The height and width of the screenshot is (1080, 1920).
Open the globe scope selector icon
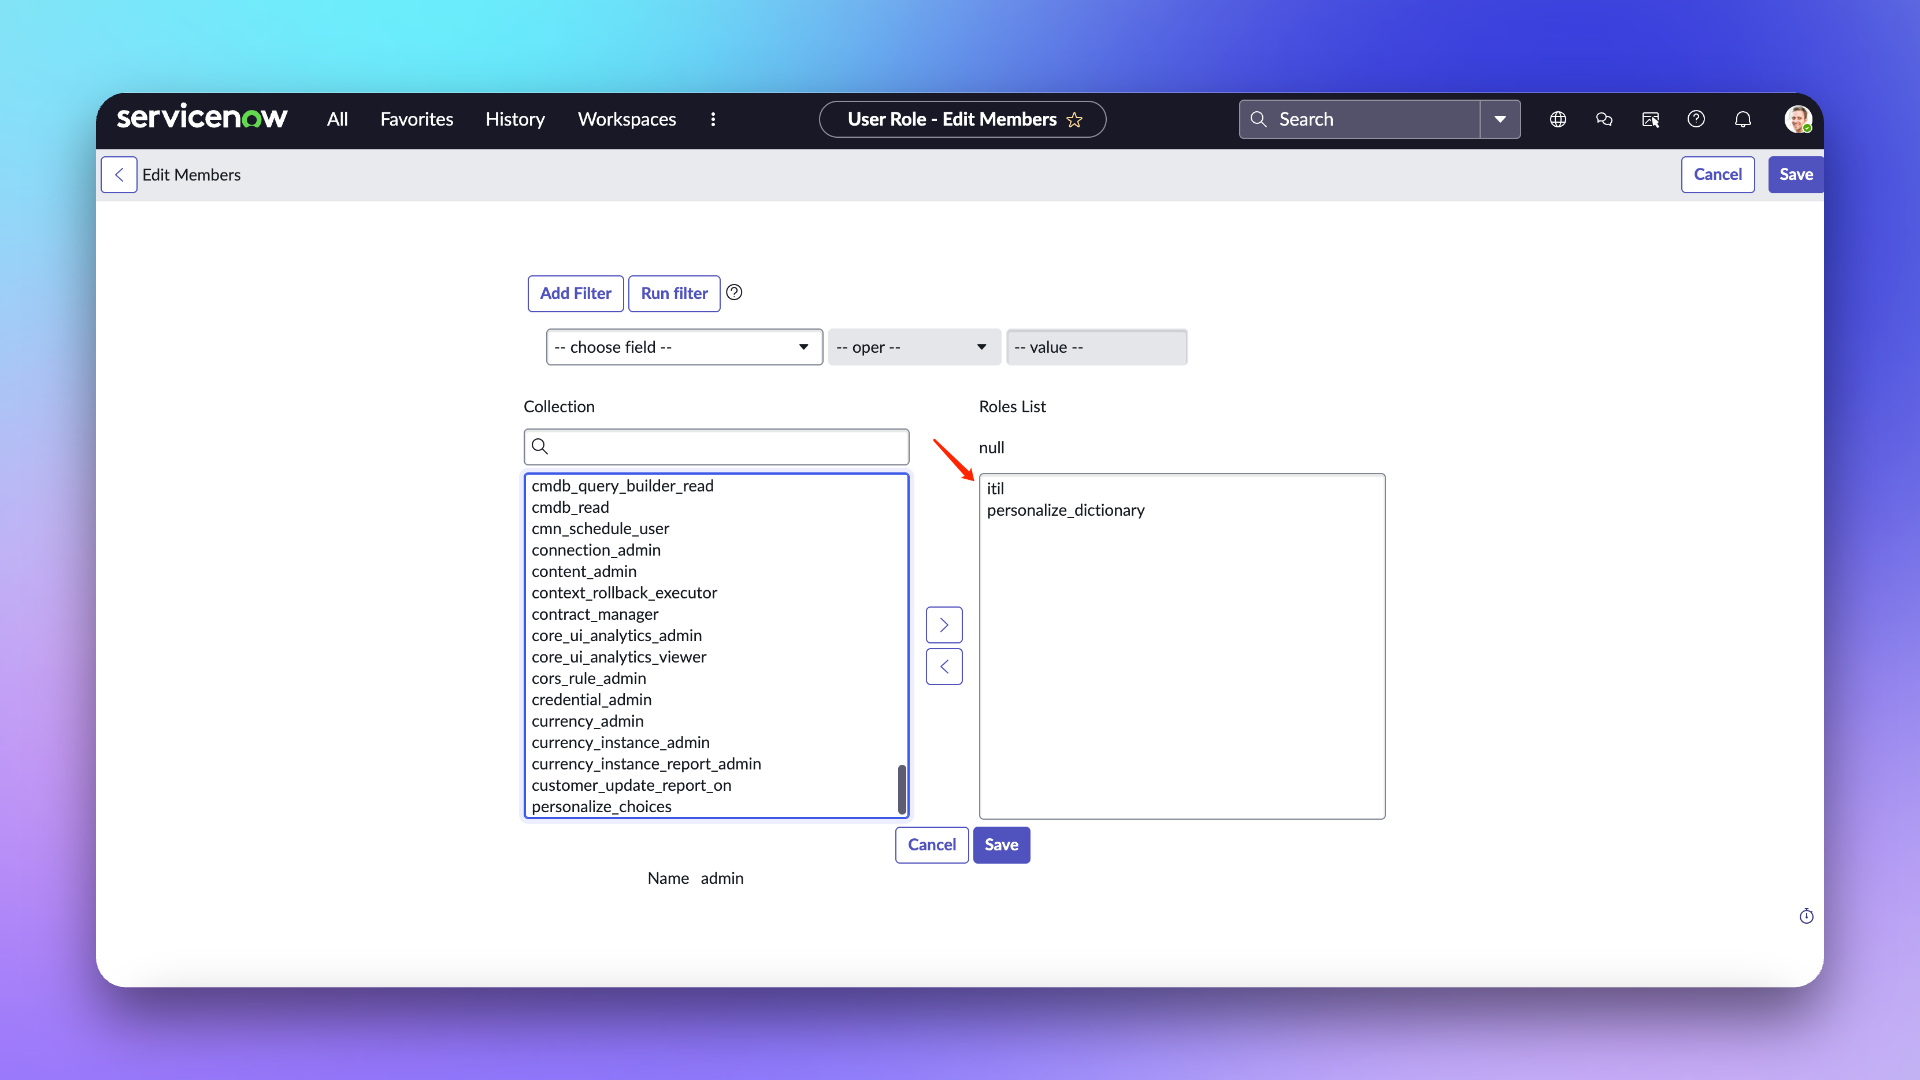point(1558,120)
